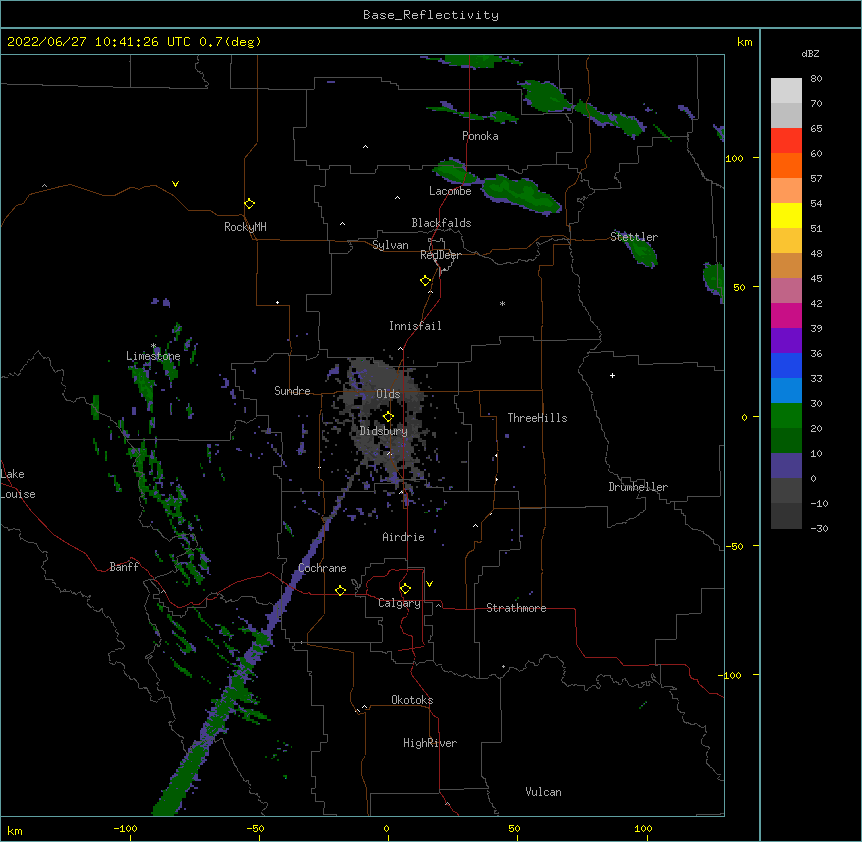This screenshot has width=862, height=842.
Task: Click the slate purple swatch between 10 and 0
Action: point(786,466)
